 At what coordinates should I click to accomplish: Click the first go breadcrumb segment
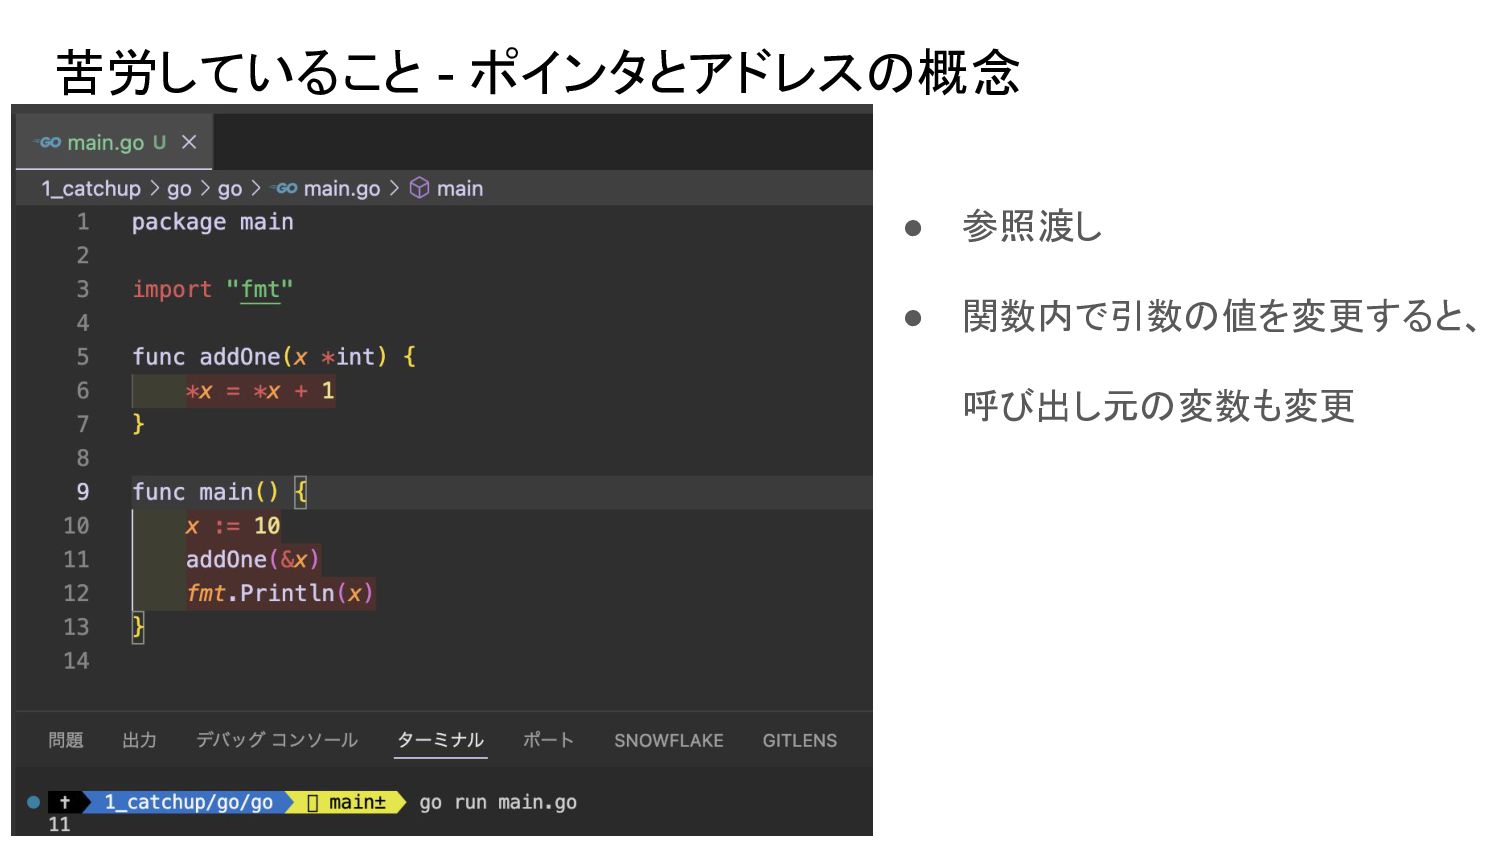[179, 188]
